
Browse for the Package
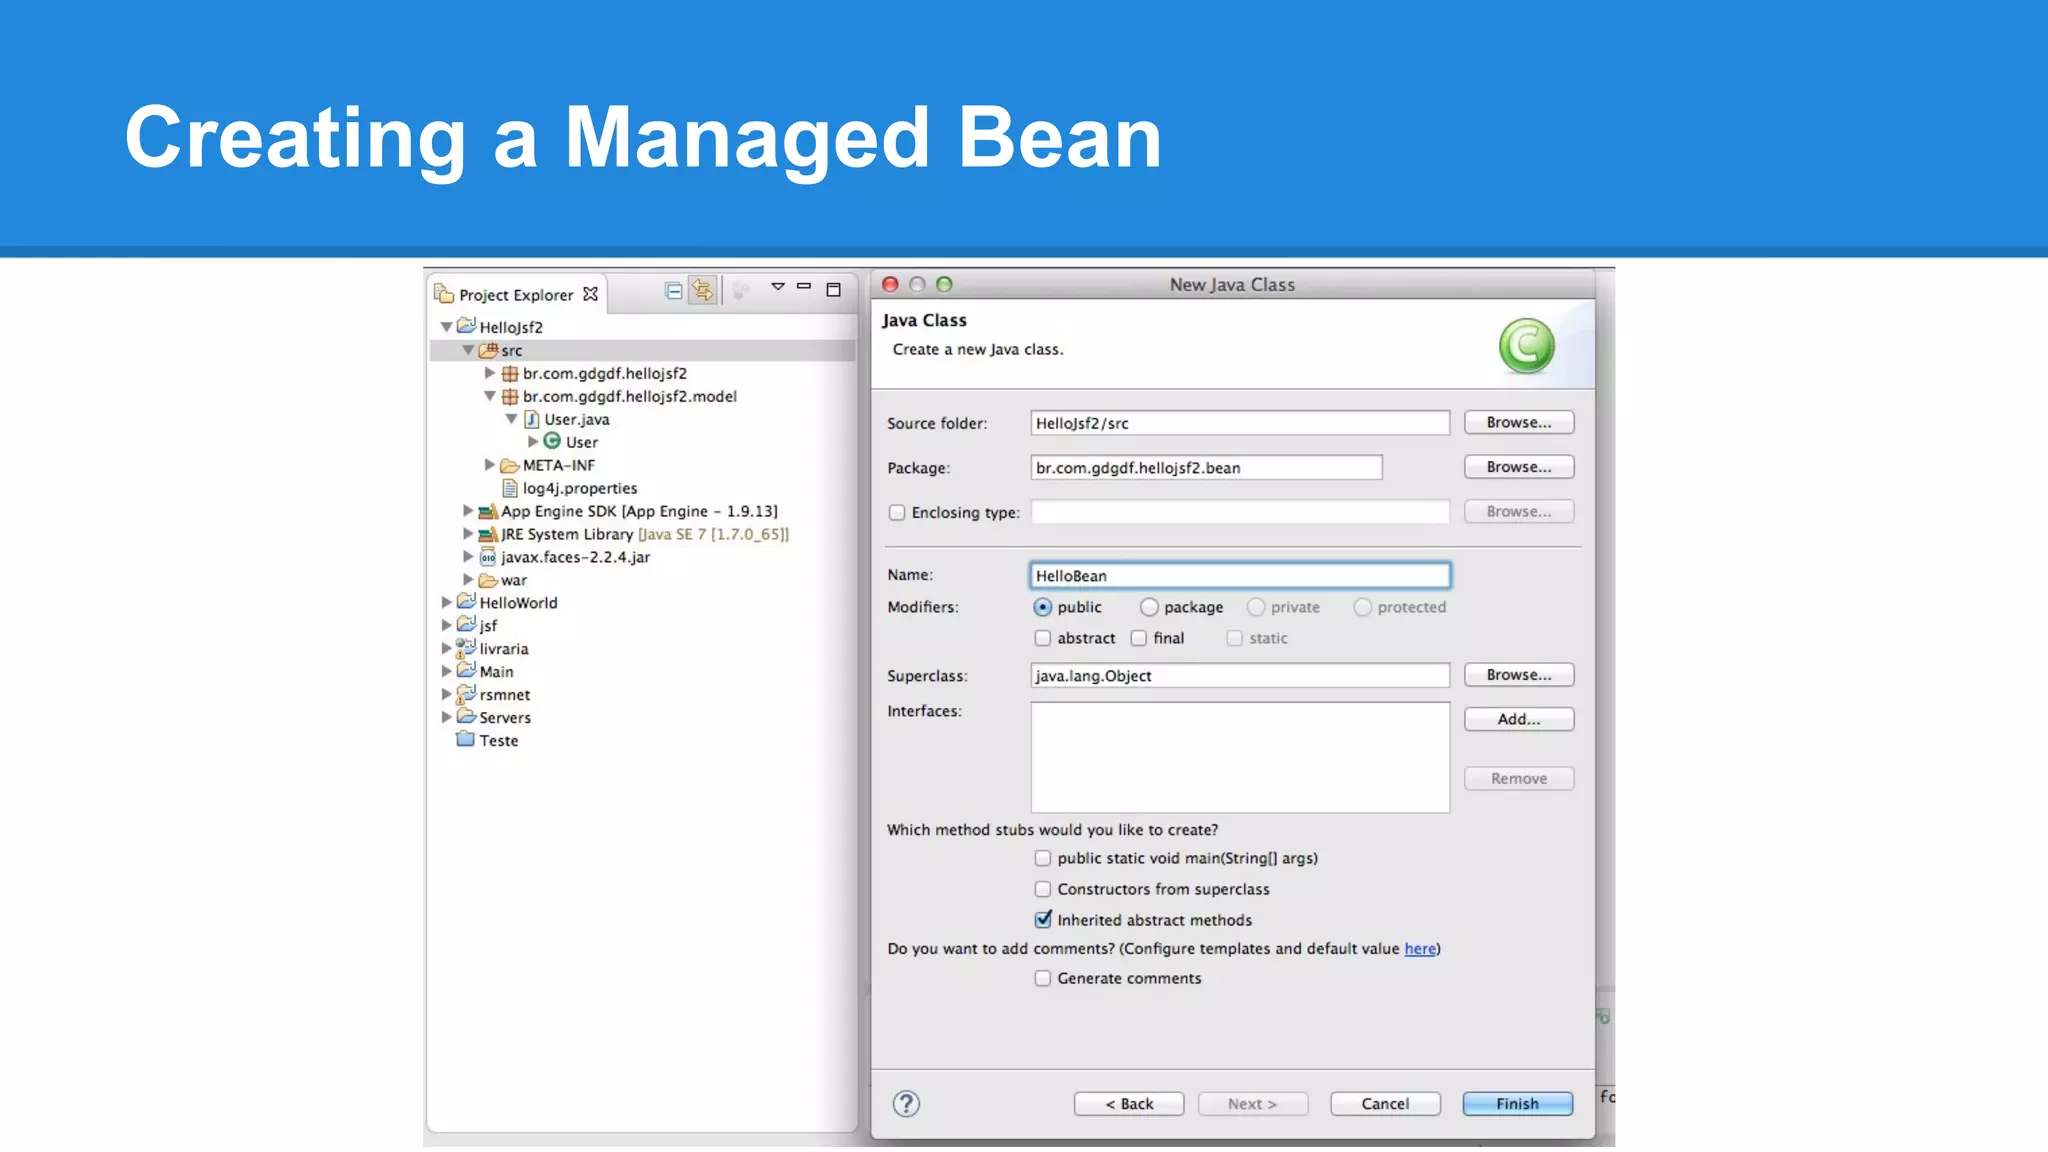click(x=1519, y=467)
